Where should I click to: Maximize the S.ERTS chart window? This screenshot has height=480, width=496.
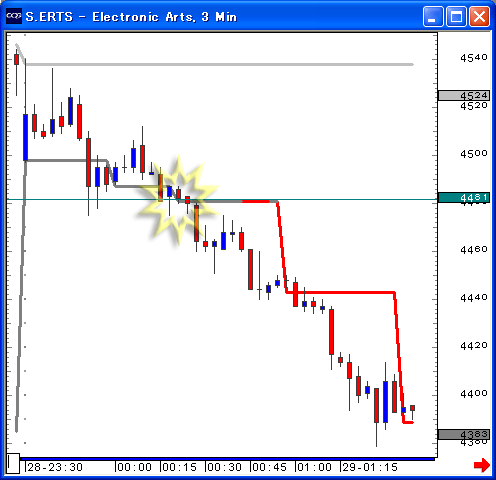click(x=456, y=16)
